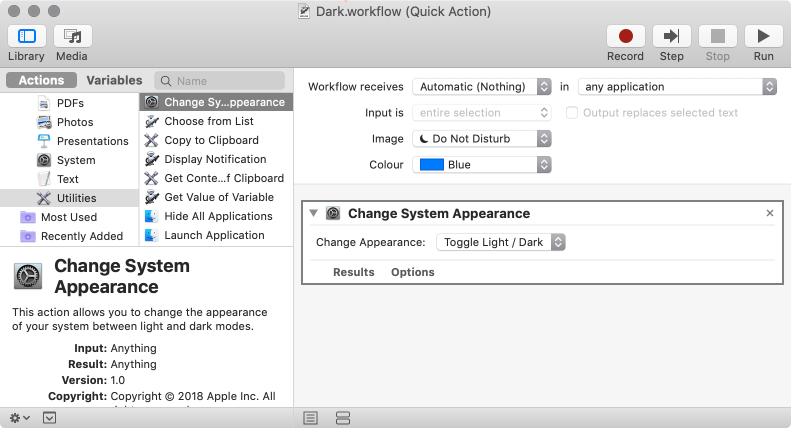Open the Options tab of the action

tap(413, 272)
